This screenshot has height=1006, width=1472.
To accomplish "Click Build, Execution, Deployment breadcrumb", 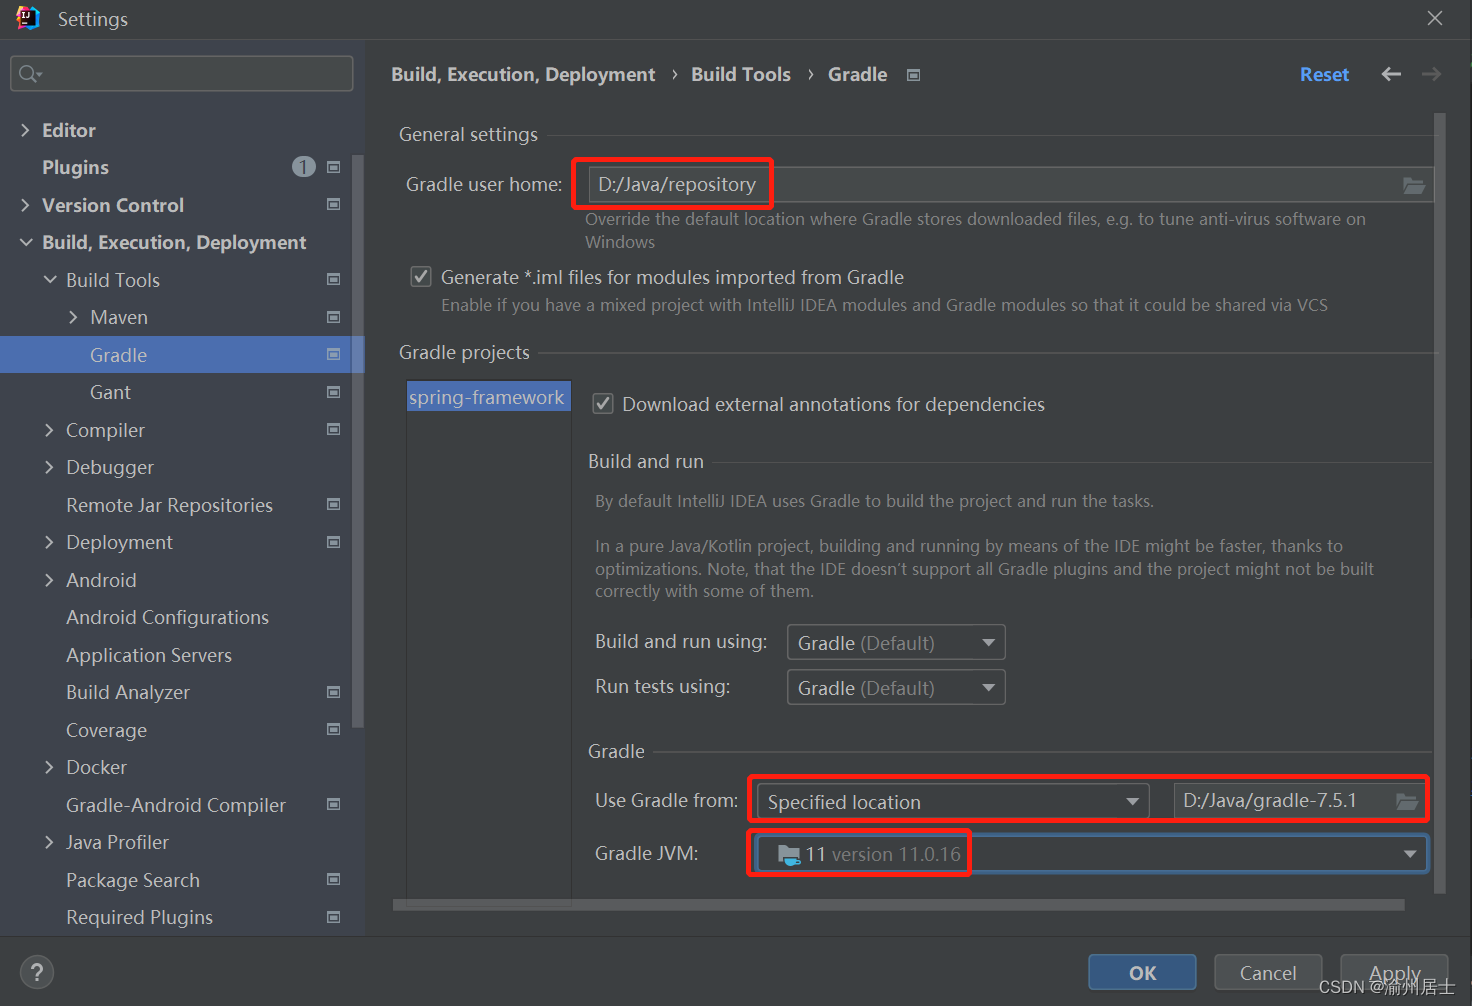I will click(523, 74).
